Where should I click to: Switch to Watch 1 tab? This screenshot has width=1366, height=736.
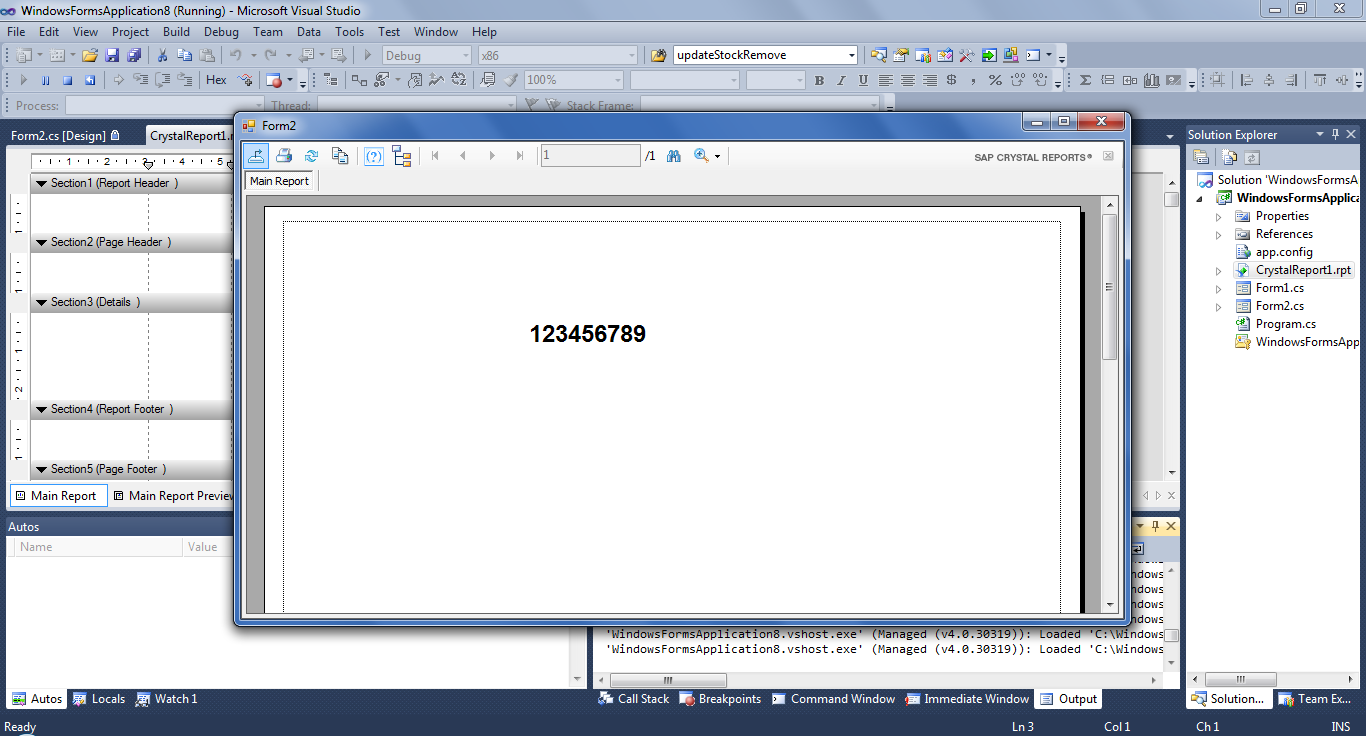coord(167,699)
